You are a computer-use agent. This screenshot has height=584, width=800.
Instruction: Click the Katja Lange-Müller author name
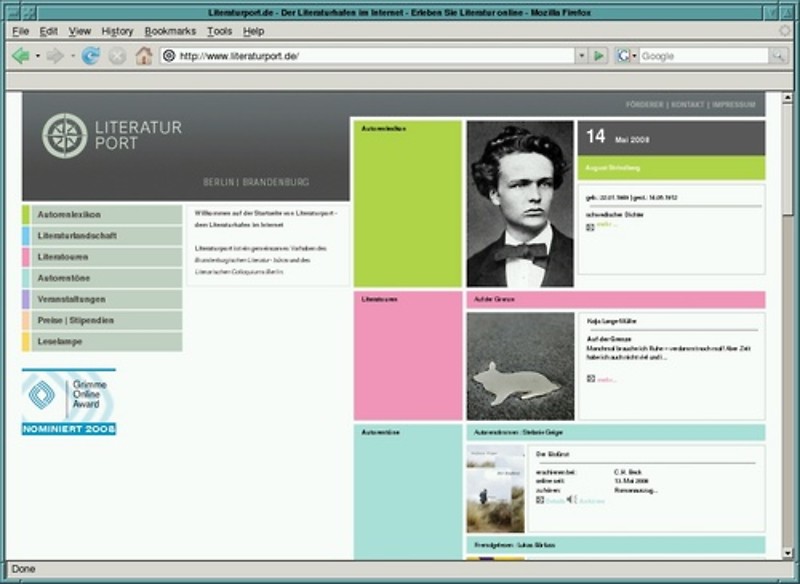(612, 321)
